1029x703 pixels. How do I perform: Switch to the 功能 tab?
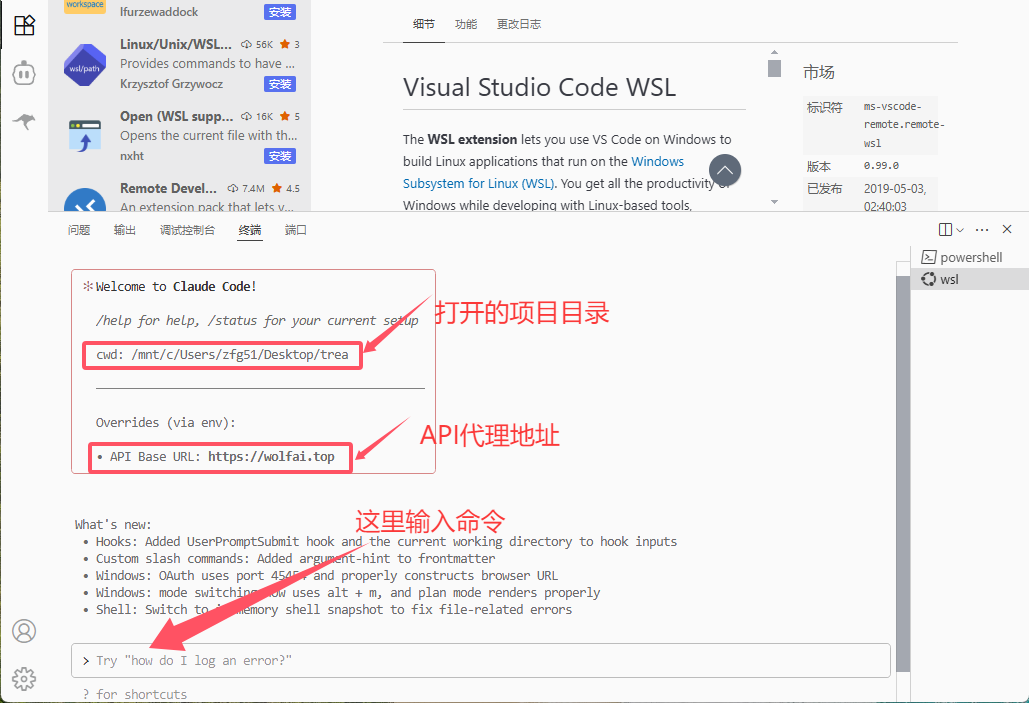(x=466, y=24)
